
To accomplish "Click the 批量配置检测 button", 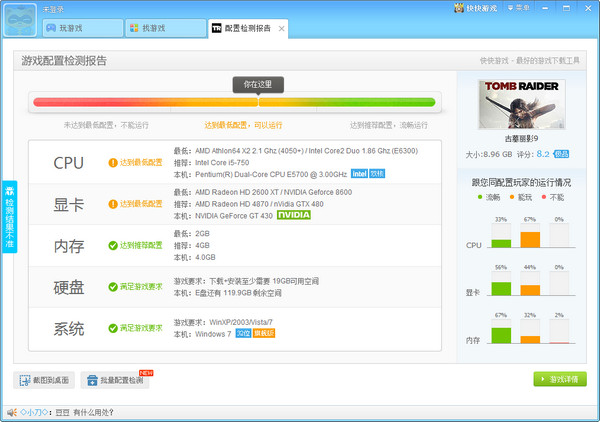I will point(115,380).
